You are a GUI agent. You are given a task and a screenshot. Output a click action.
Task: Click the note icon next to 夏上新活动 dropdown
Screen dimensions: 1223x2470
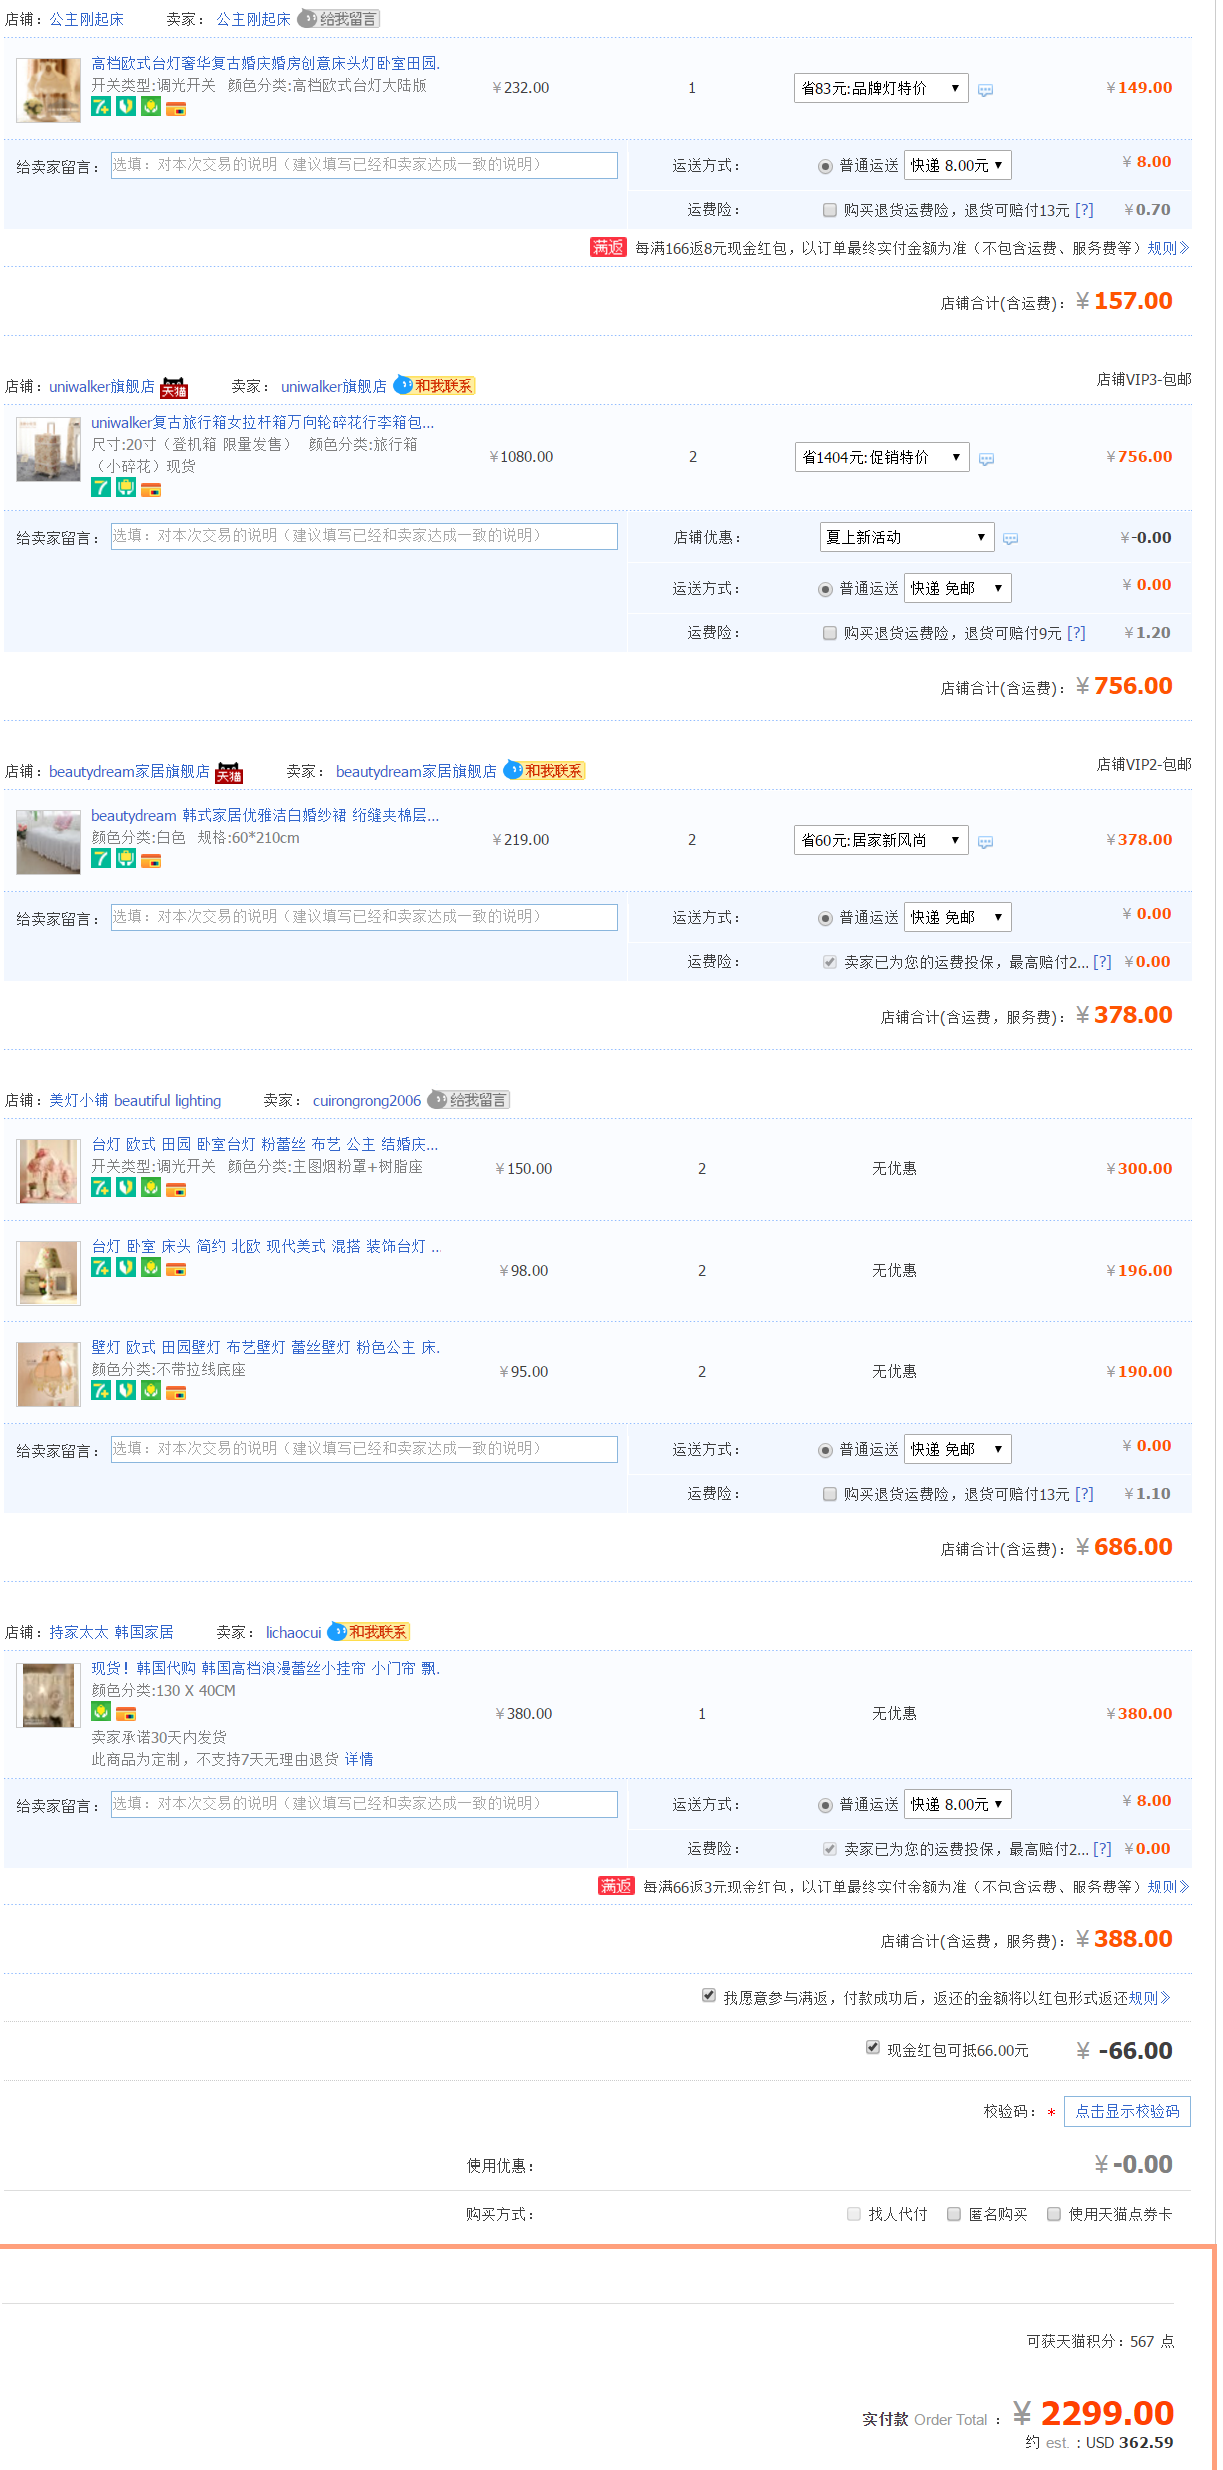tap(1010, 539)
